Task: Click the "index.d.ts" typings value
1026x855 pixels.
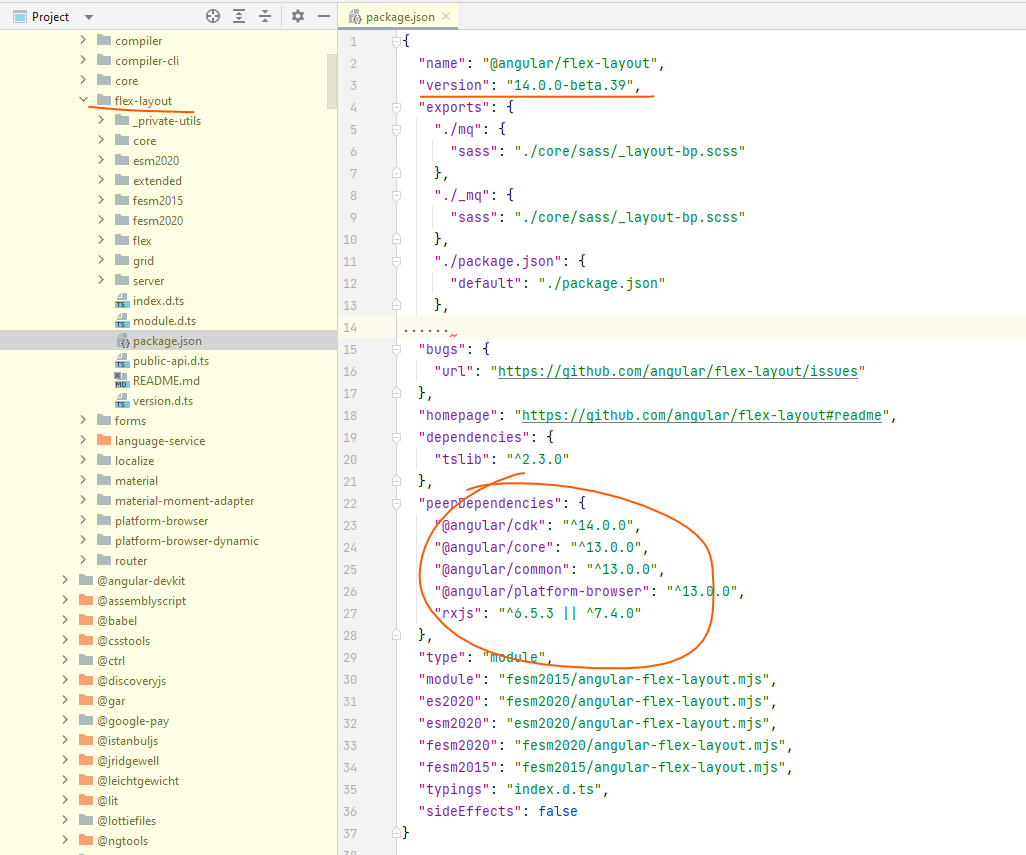Action: (x=554, y=790)
